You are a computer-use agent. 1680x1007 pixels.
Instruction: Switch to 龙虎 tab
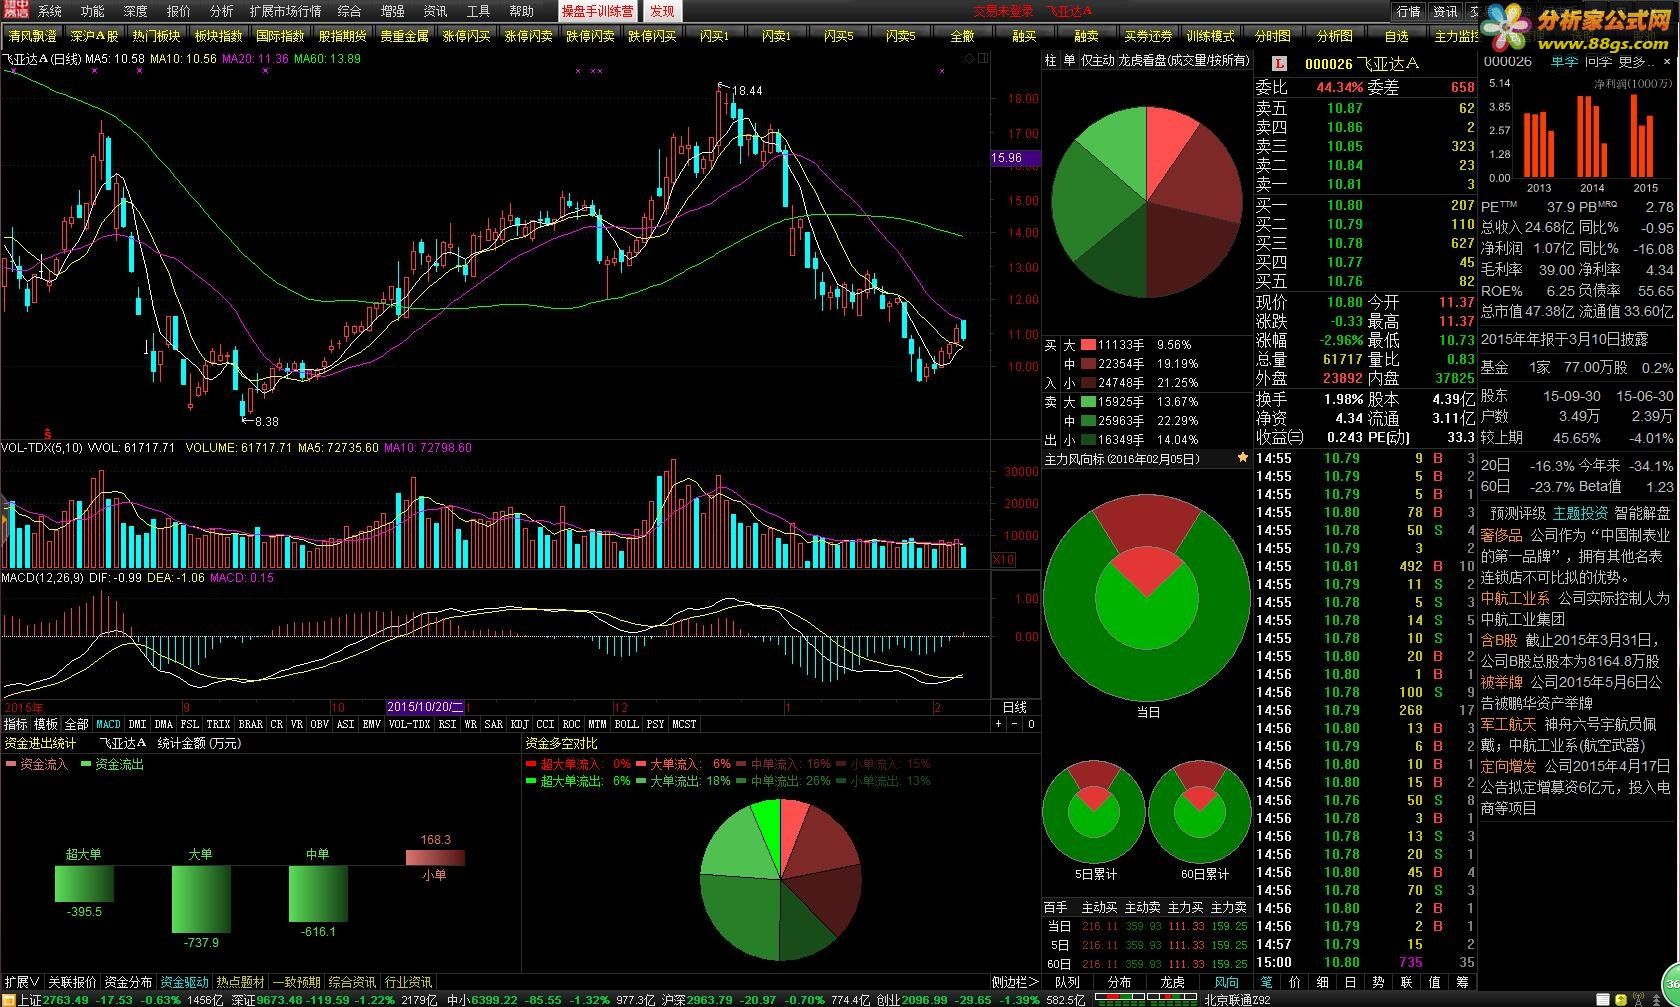[1172, 982]
